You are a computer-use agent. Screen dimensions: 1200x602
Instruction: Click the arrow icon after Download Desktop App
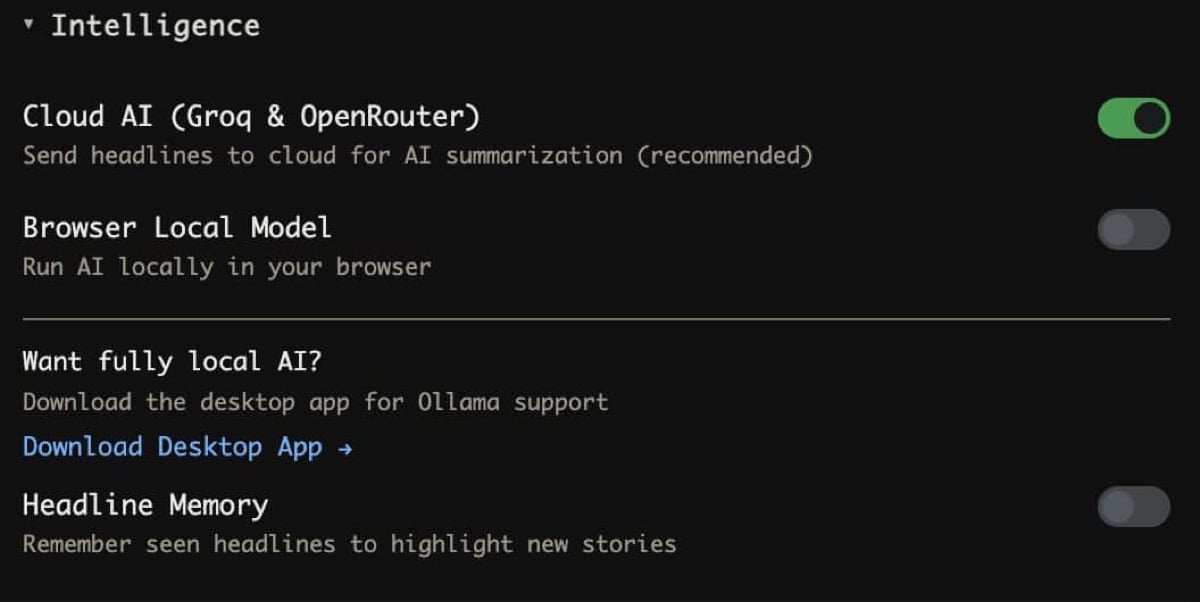(345, 449)
